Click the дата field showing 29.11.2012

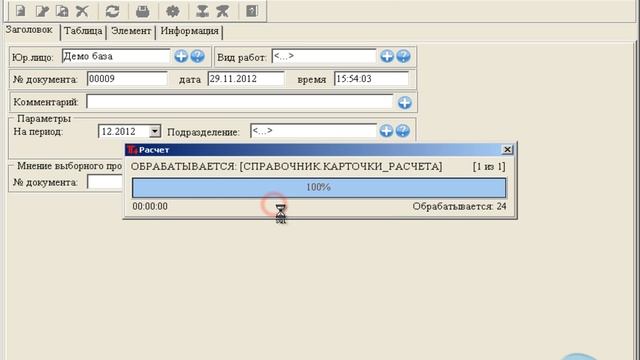pos(246,79)
